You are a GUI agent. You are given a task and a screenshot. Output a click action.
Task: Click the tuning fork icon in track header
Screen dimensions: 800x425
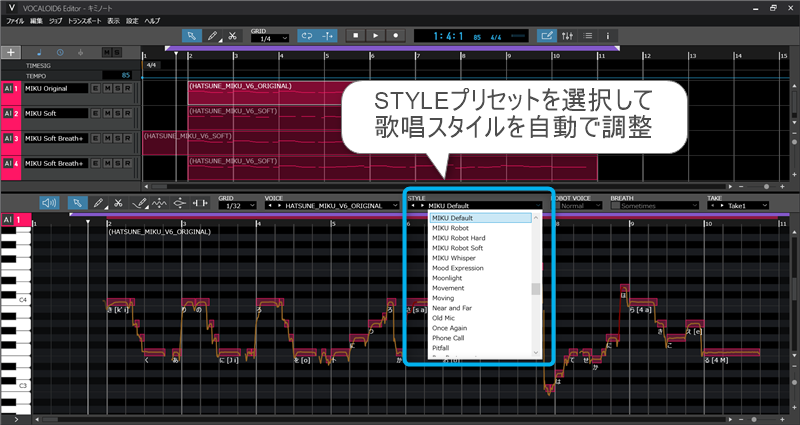click(80, 52)
